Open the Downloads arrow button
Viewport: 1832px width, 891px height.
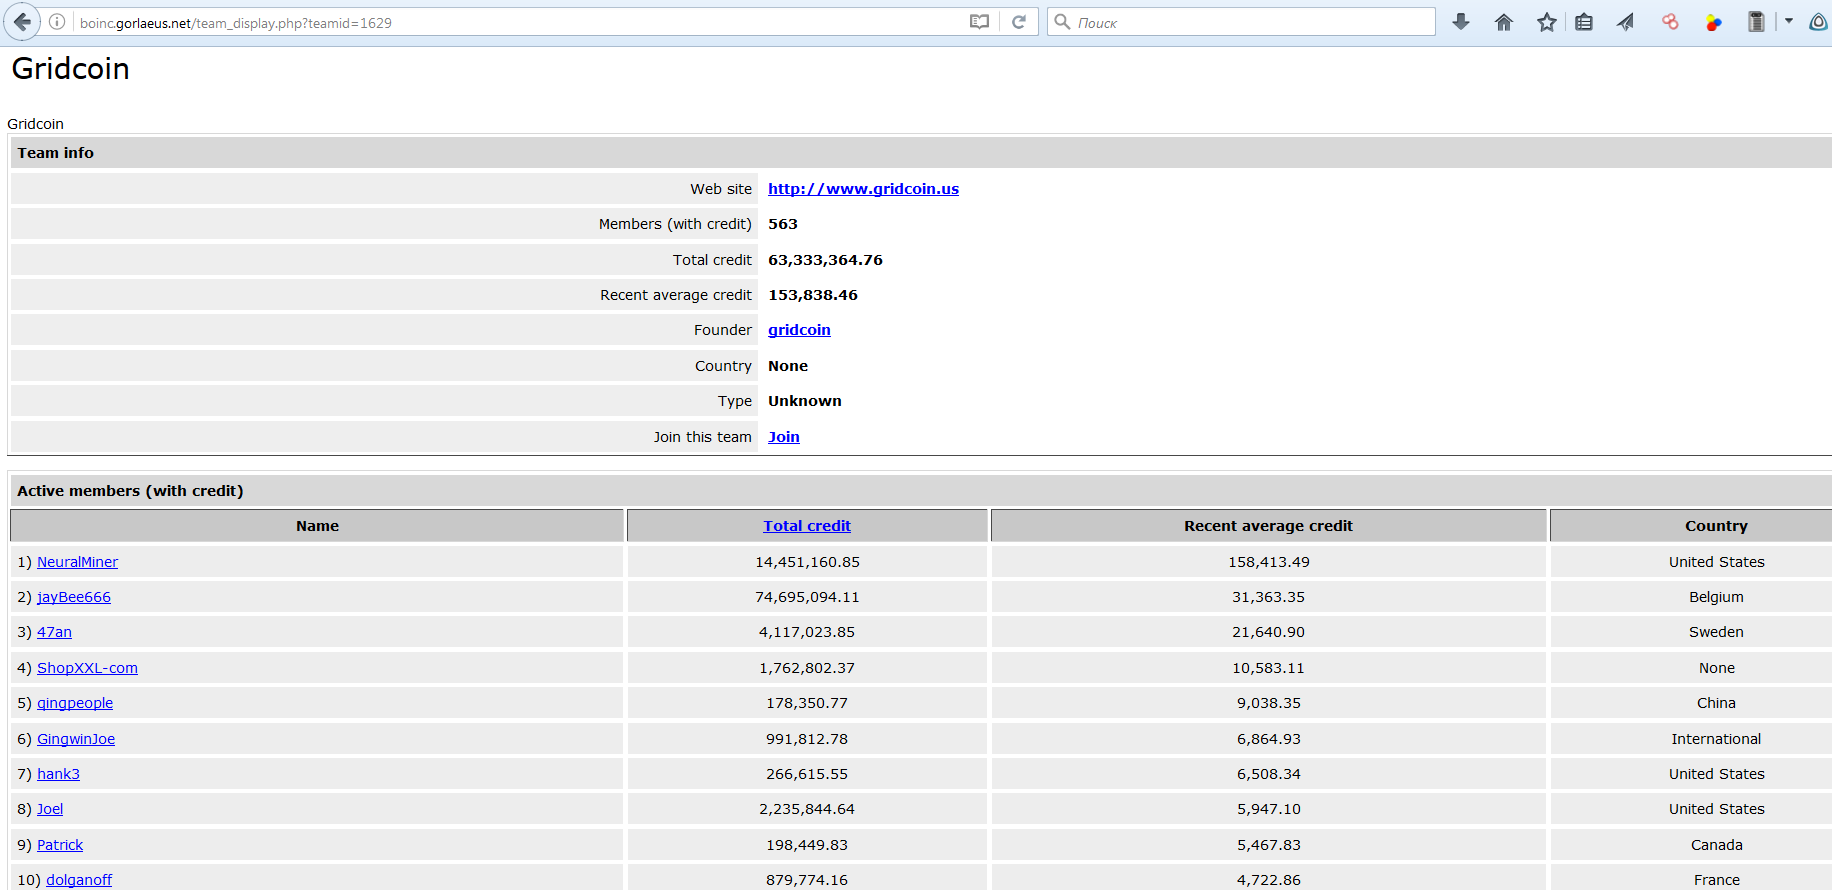[1461, 22]
